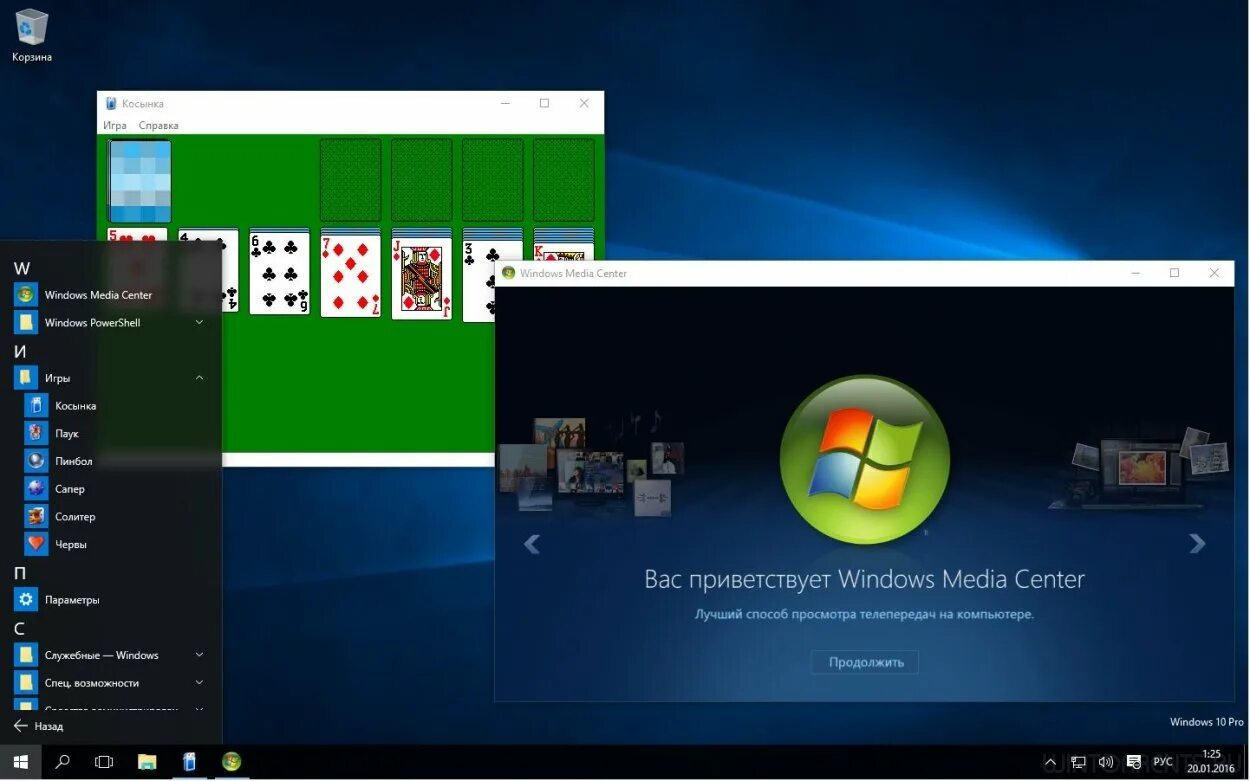1250x781 pixels.
Task: Click the Windows PowerShell folder icon
Action: 26,322
